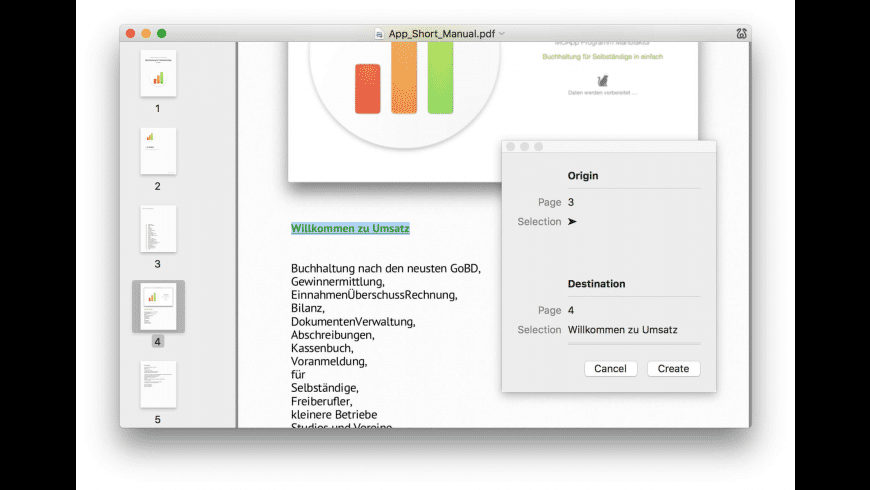Select page 1 thumbnail in sidebar
Viewport: 870px width, 490px height.
pyautogui.click(x=158, y=73)
